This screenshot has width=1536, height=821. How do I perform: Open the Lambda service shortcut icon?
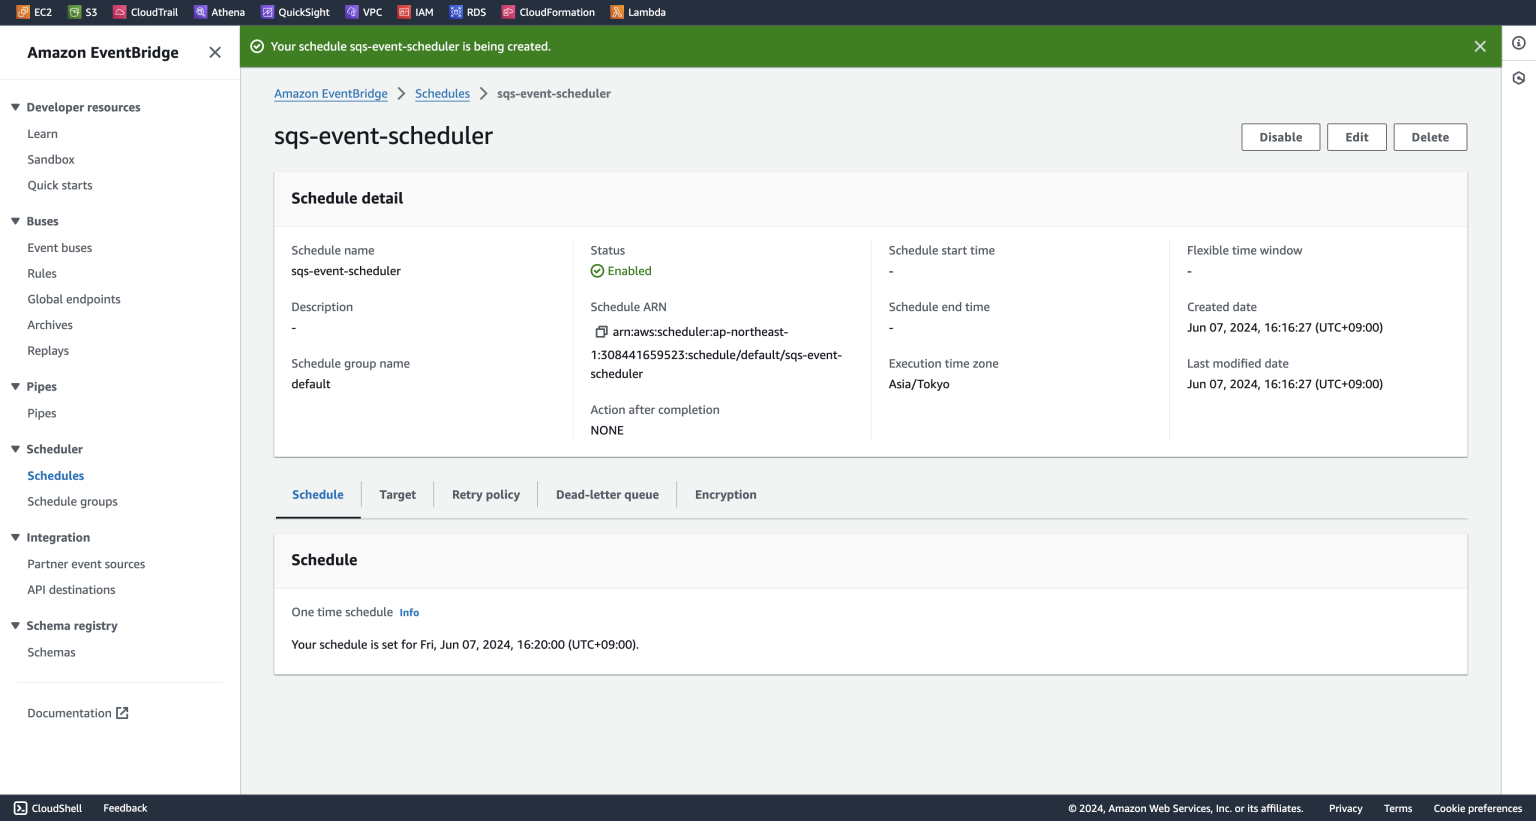pos(617,12)
